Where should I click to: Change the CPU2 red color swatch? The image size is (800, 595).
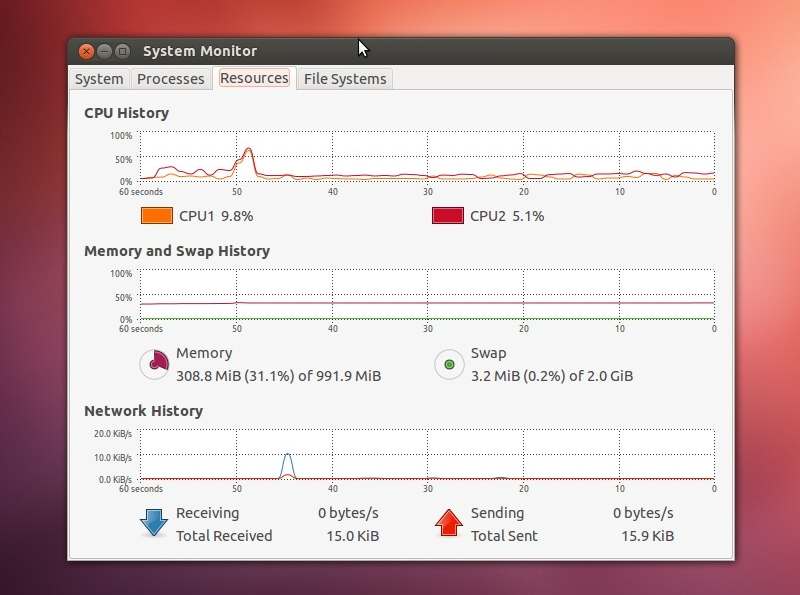point(446,215)
